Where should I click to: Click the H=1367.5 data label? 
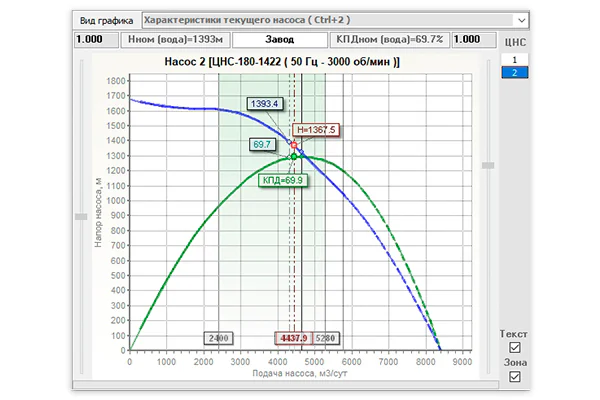pos(316,130)
